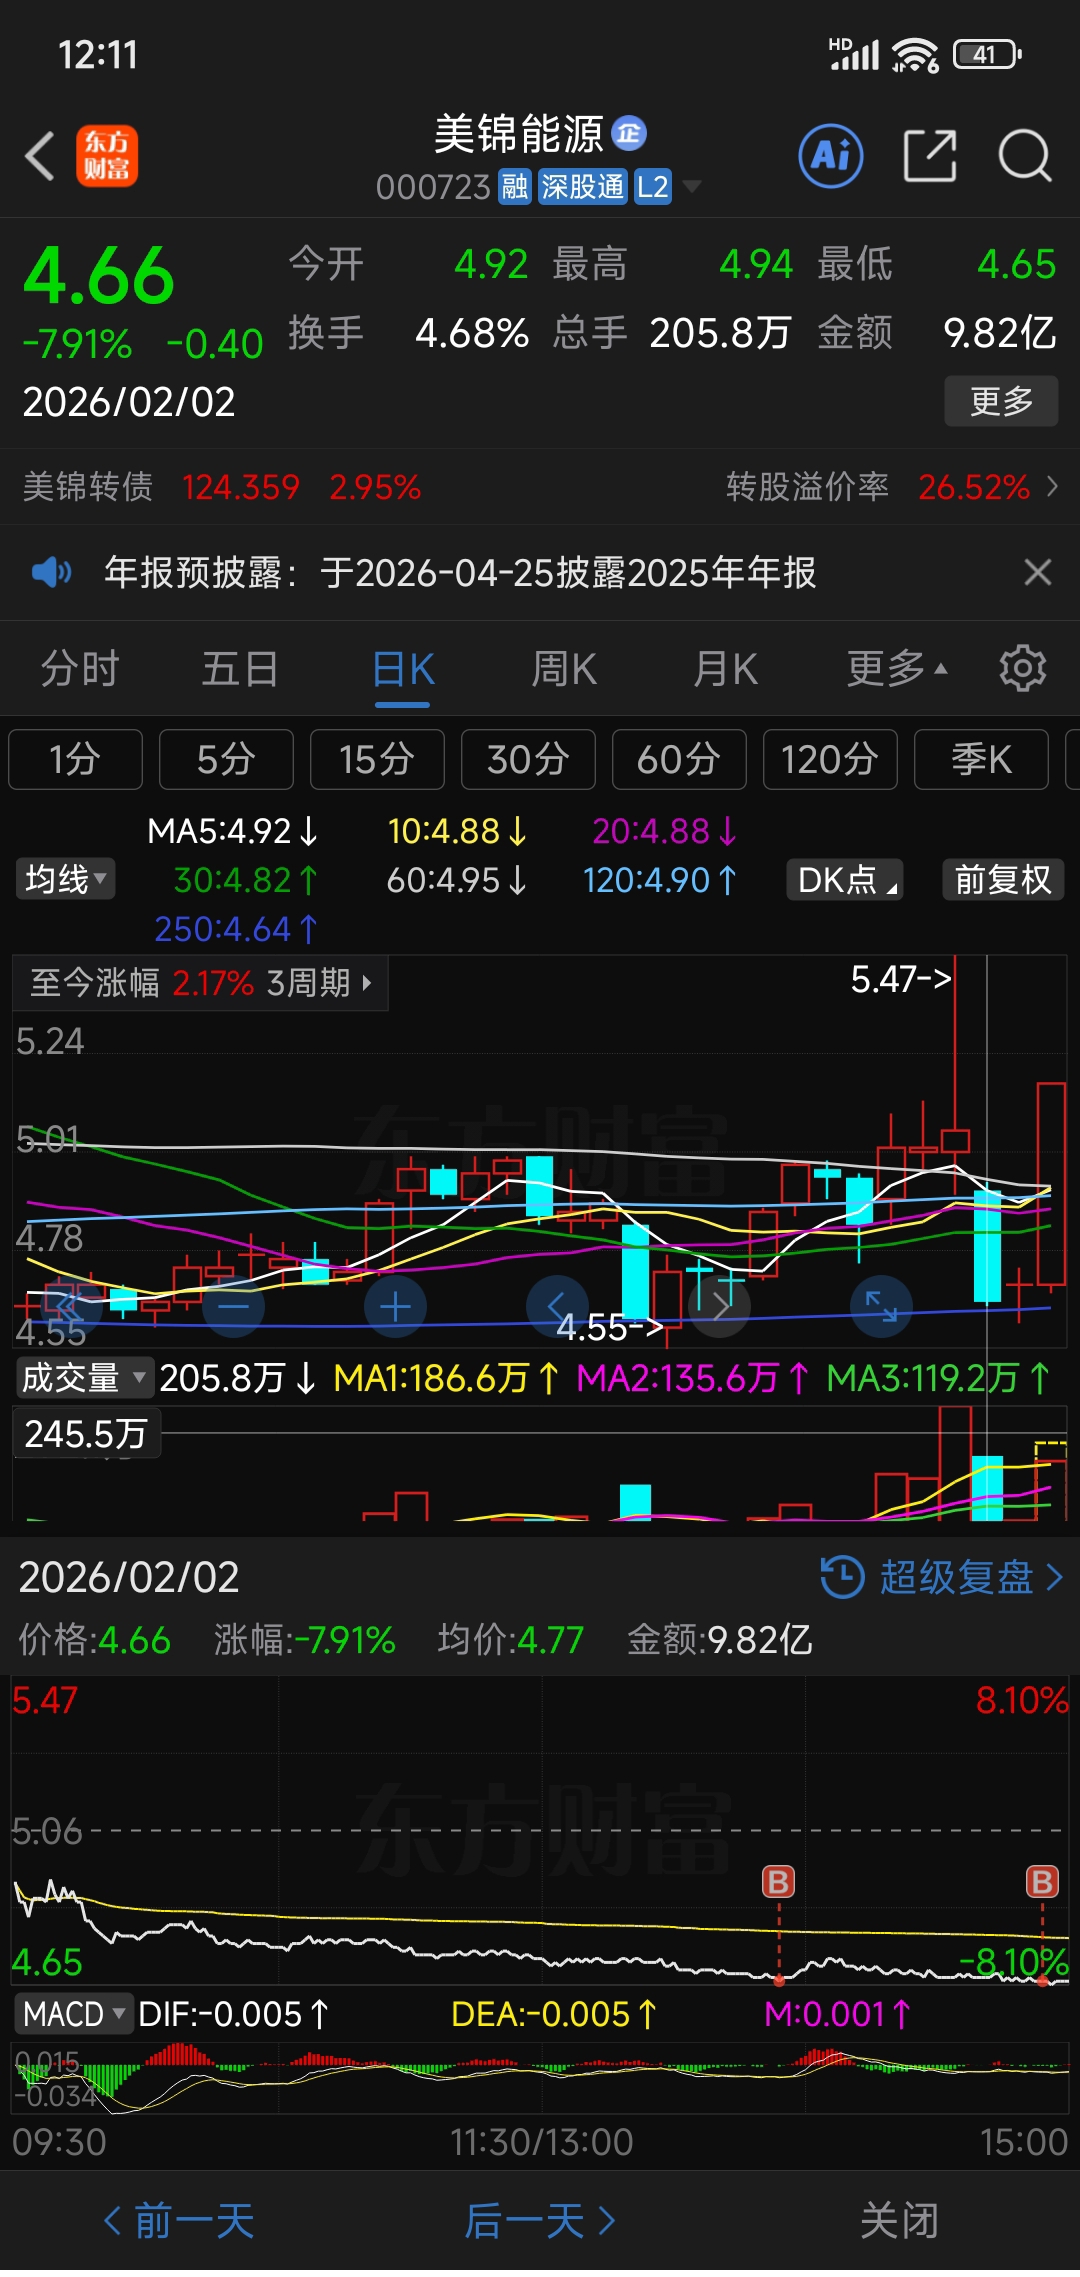The image size is (1080, 2277).
Task: Switch to the 分时 tab
Action: click(x=80, y=668)
